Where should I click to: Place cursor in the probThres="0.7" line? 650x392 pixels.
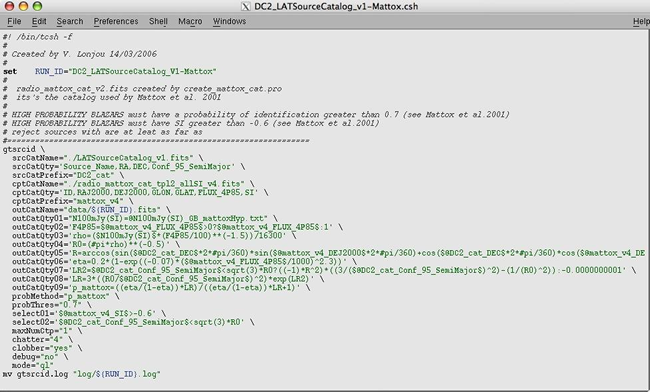52,305
